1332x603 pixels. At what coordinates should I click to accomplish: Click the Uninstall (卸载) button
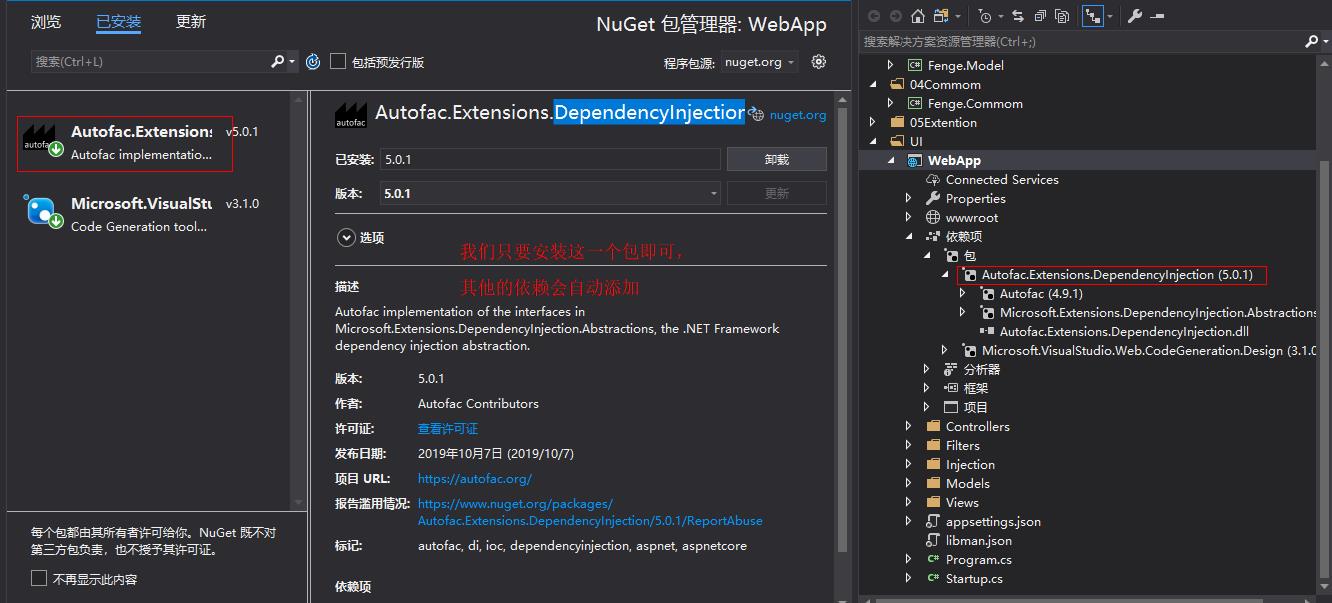point(776,159)
